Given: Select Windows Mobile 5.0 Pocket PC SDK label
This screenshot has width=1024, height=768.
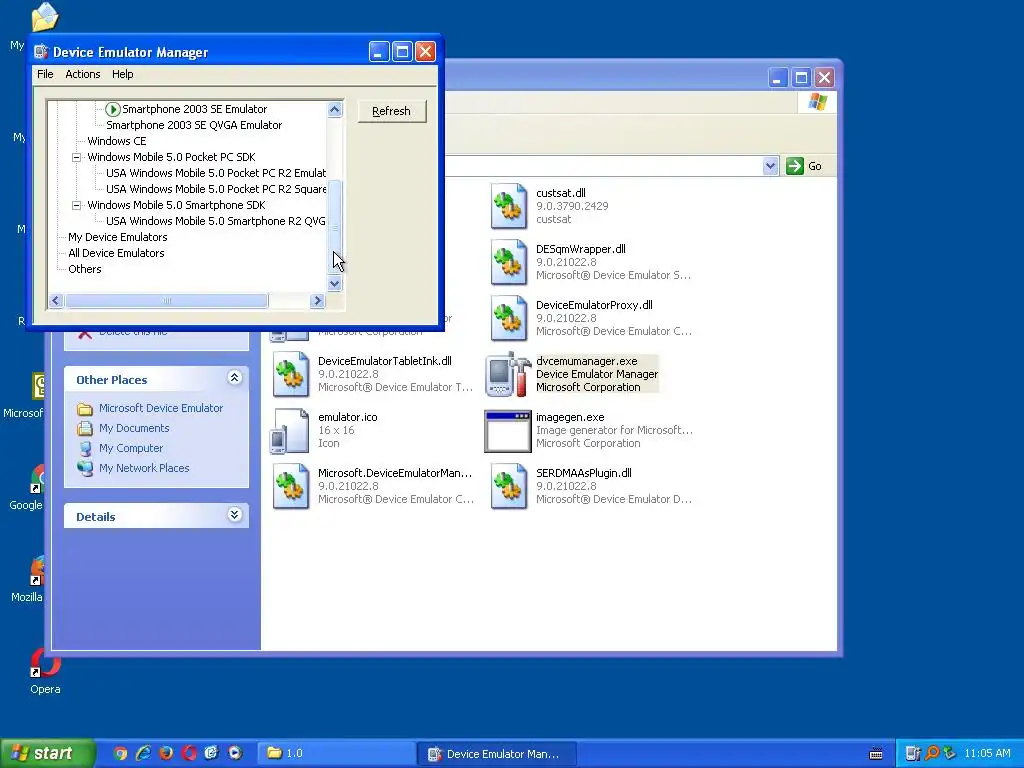Looking at the screenshot, I should point(171,157).
